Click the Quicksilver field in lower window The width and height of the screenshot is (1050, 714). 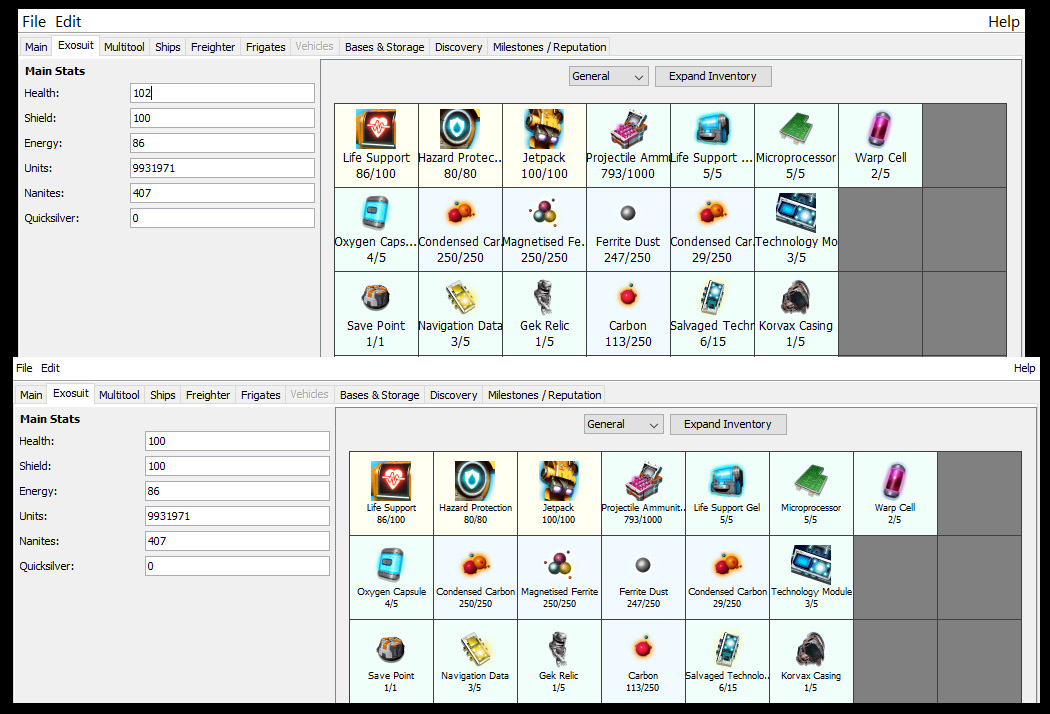pos(237,566)
